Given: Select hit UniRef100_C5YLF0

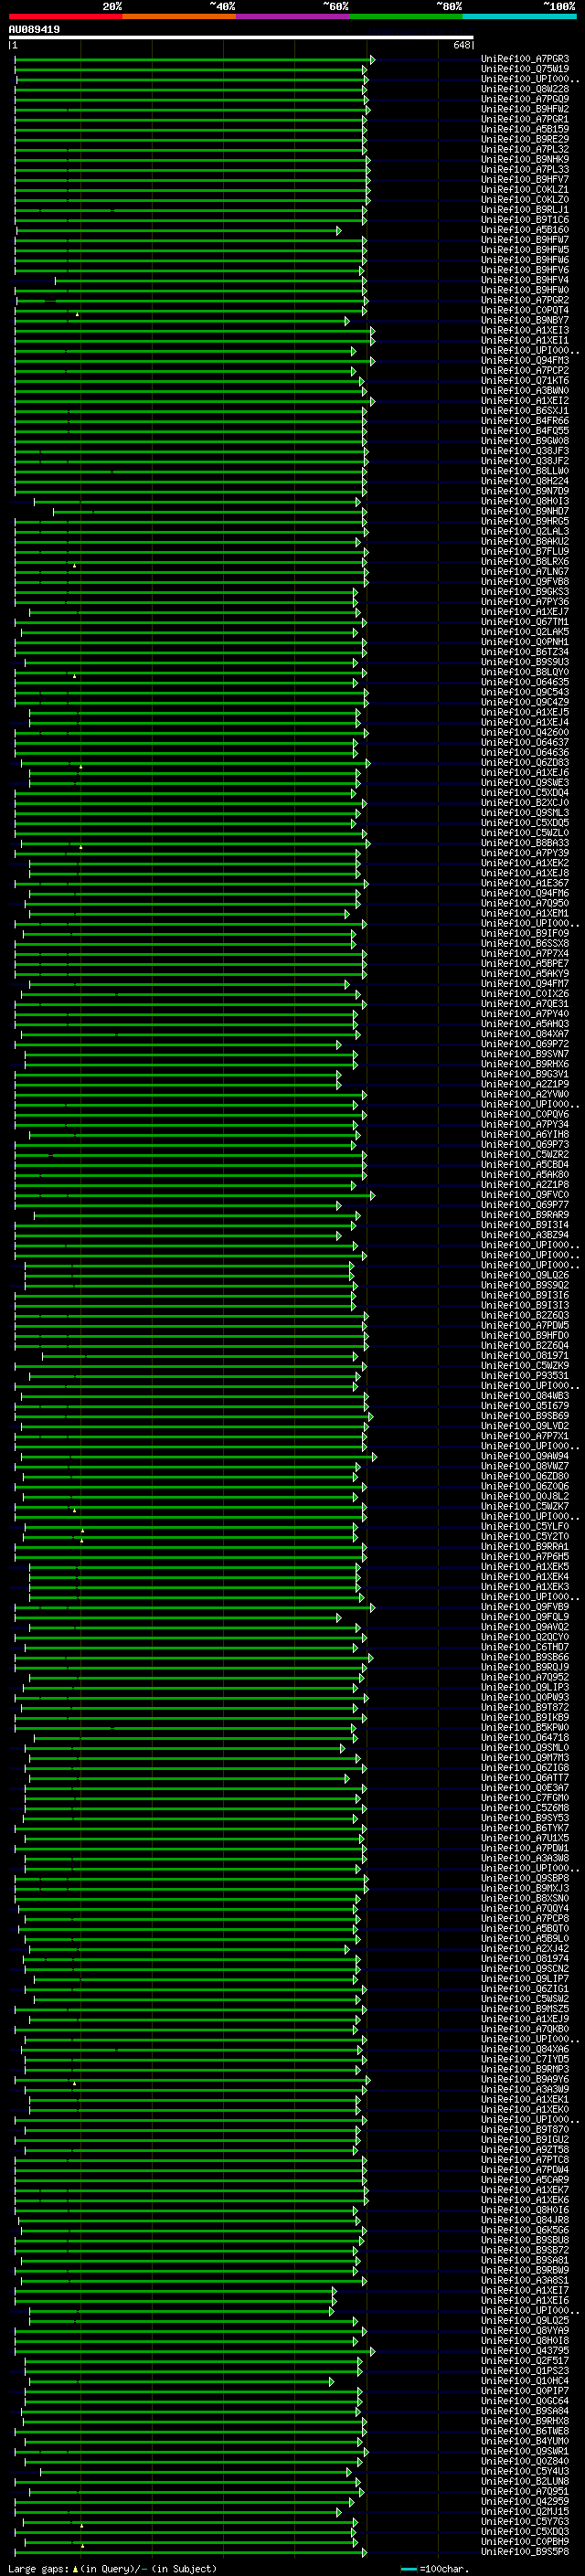Looking at the screenshot, I should point(525,1526).
